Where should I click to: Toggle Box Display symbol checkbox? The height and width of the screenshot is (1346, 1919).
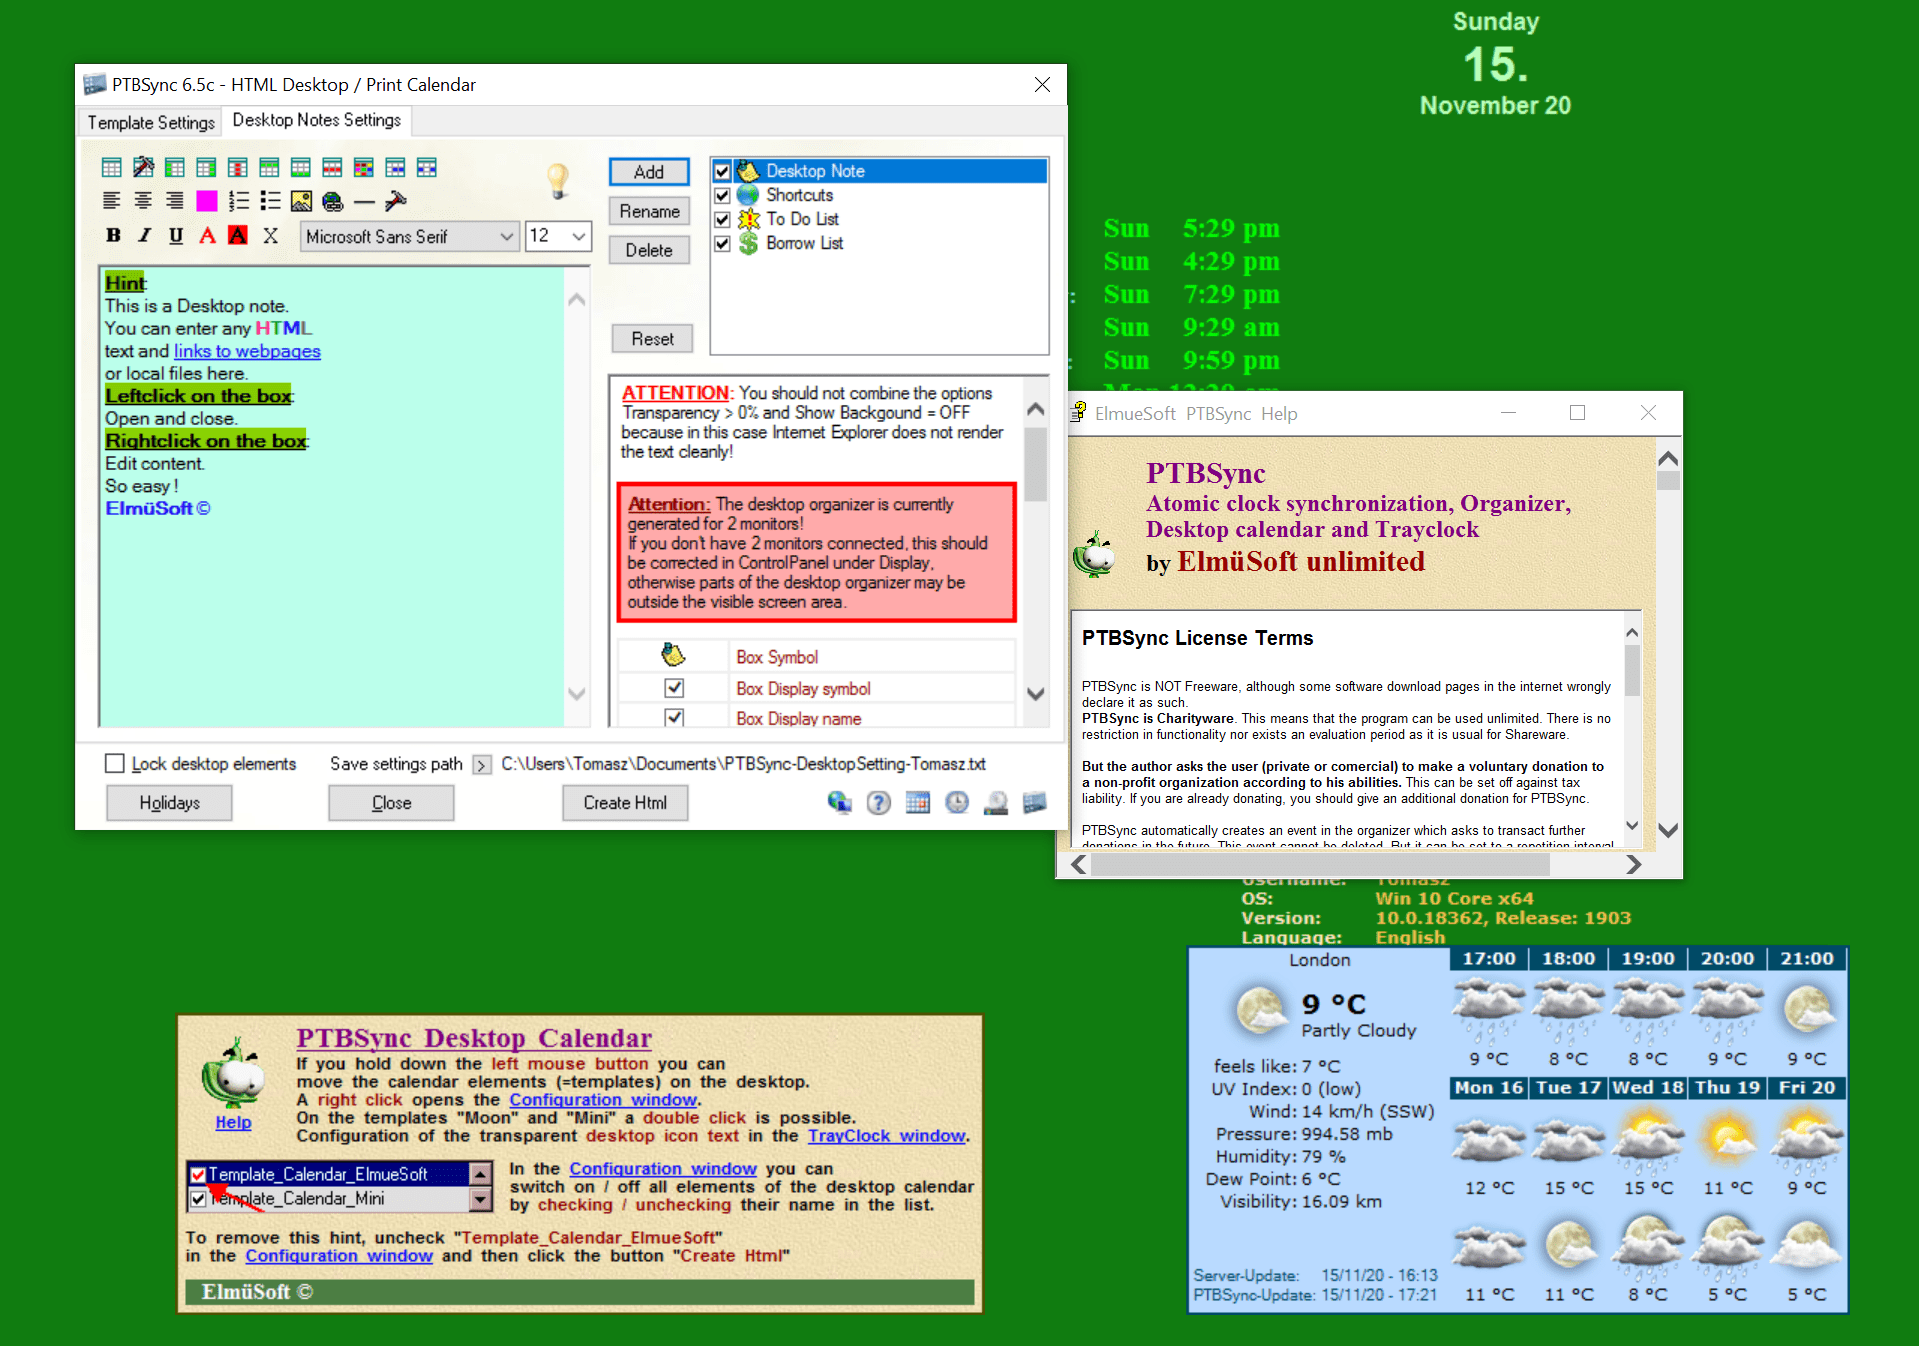(674, 688)
